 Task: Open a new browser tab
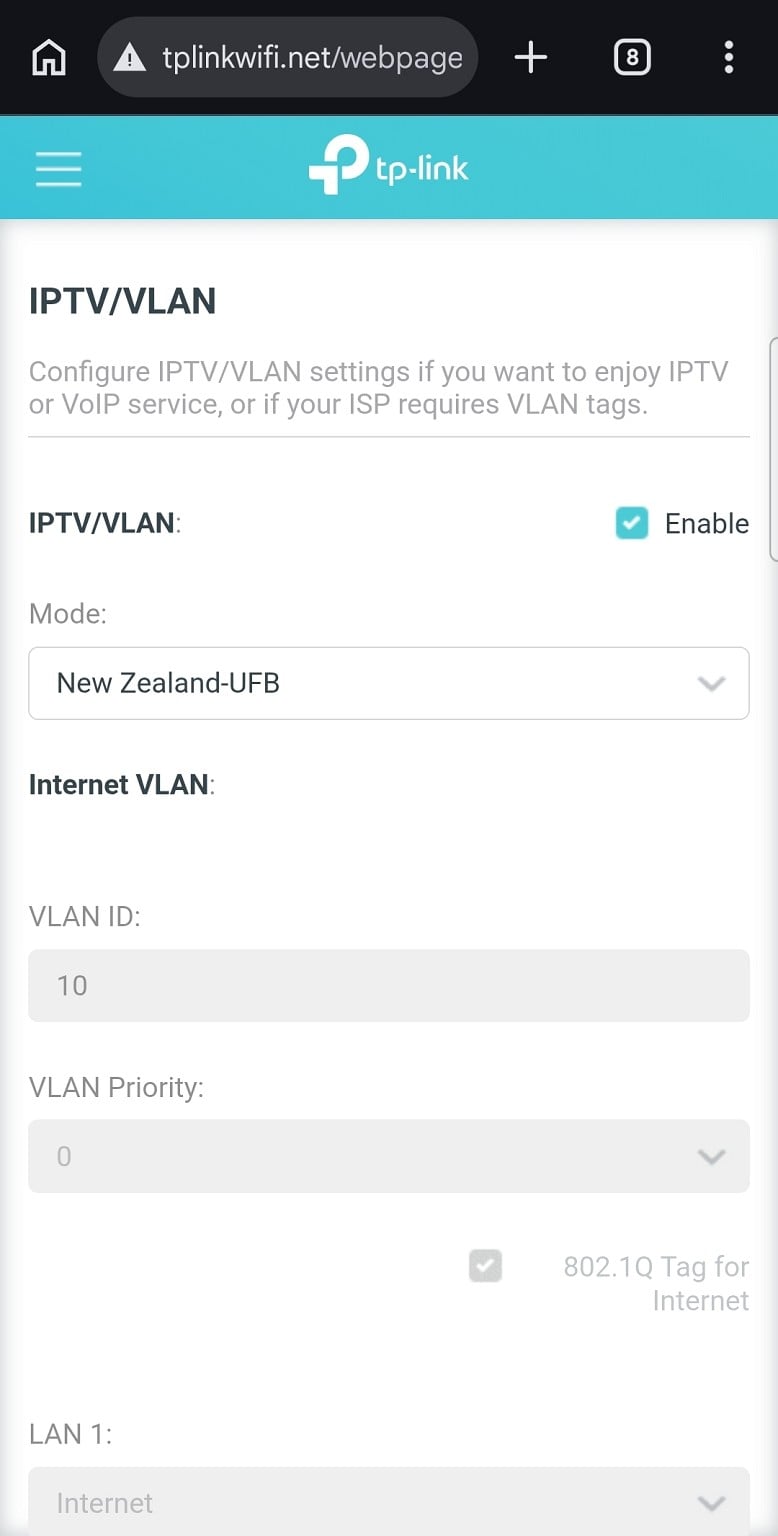click(x=530, y=58)
